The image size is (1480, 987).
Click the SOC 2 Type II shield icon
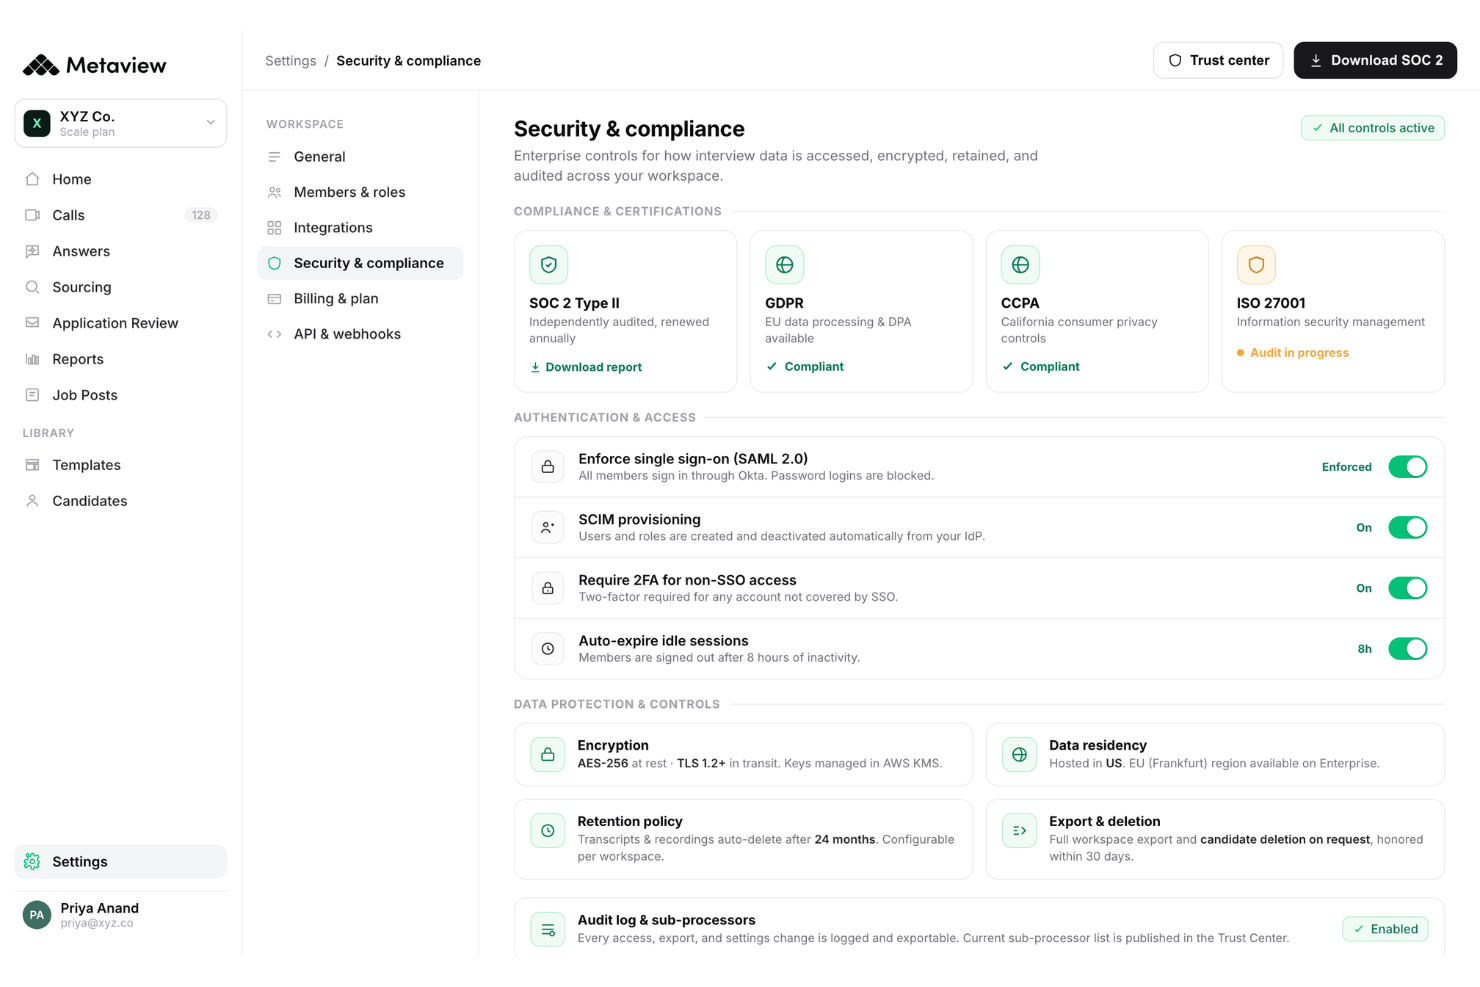(x=548, y=265)
